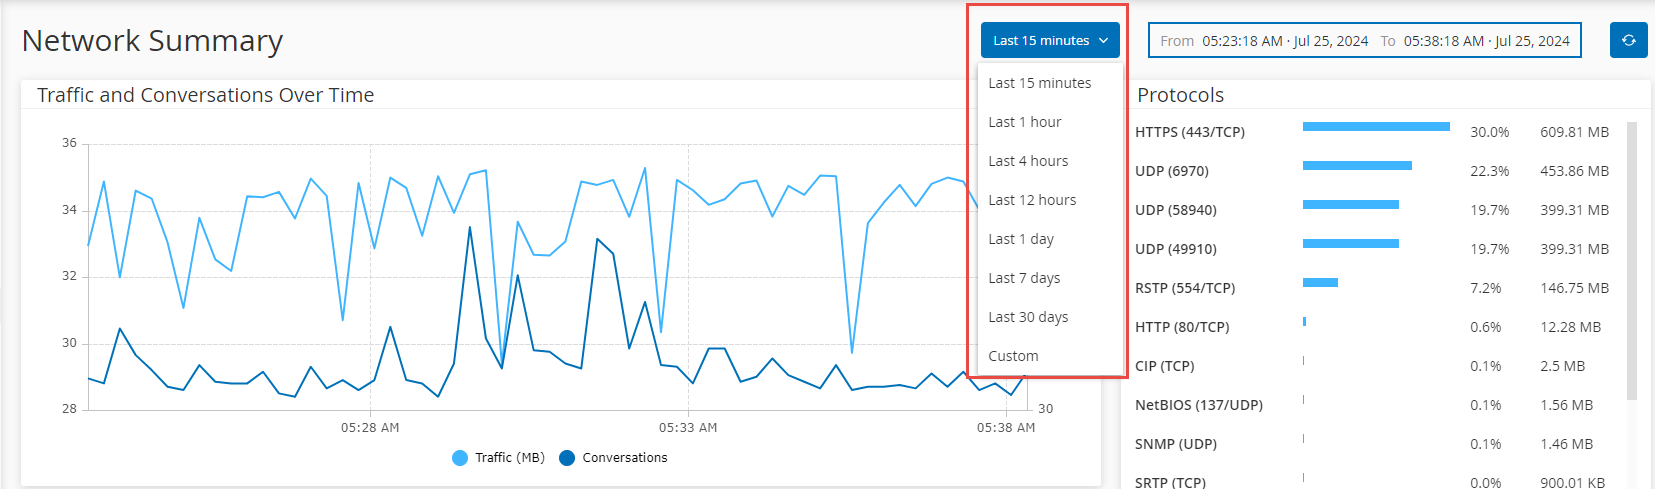
Task: Pick the Last 12 hours option
Action: click(x=1031, y=200)
